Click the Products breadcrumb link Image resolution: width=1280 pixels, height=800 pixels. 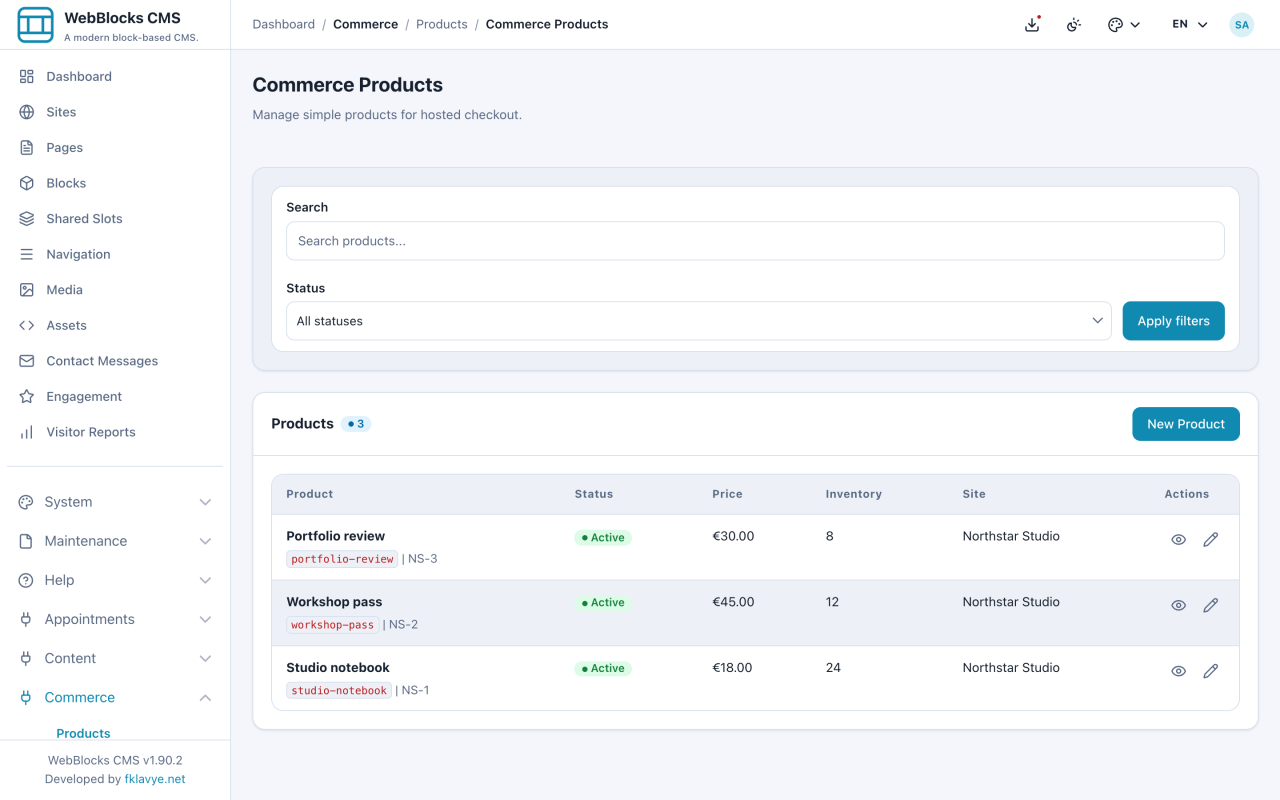442,24
